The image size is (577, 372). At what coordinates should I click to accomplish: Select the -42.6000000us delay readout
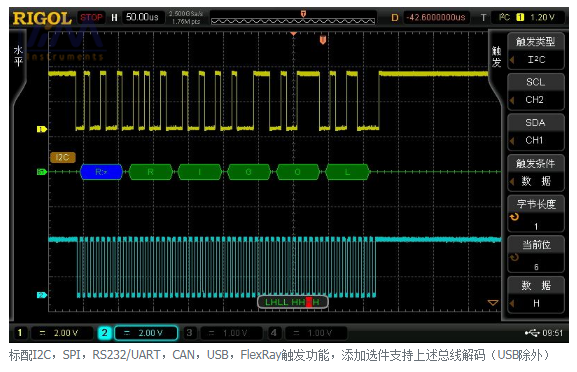[x=436, y=17]
